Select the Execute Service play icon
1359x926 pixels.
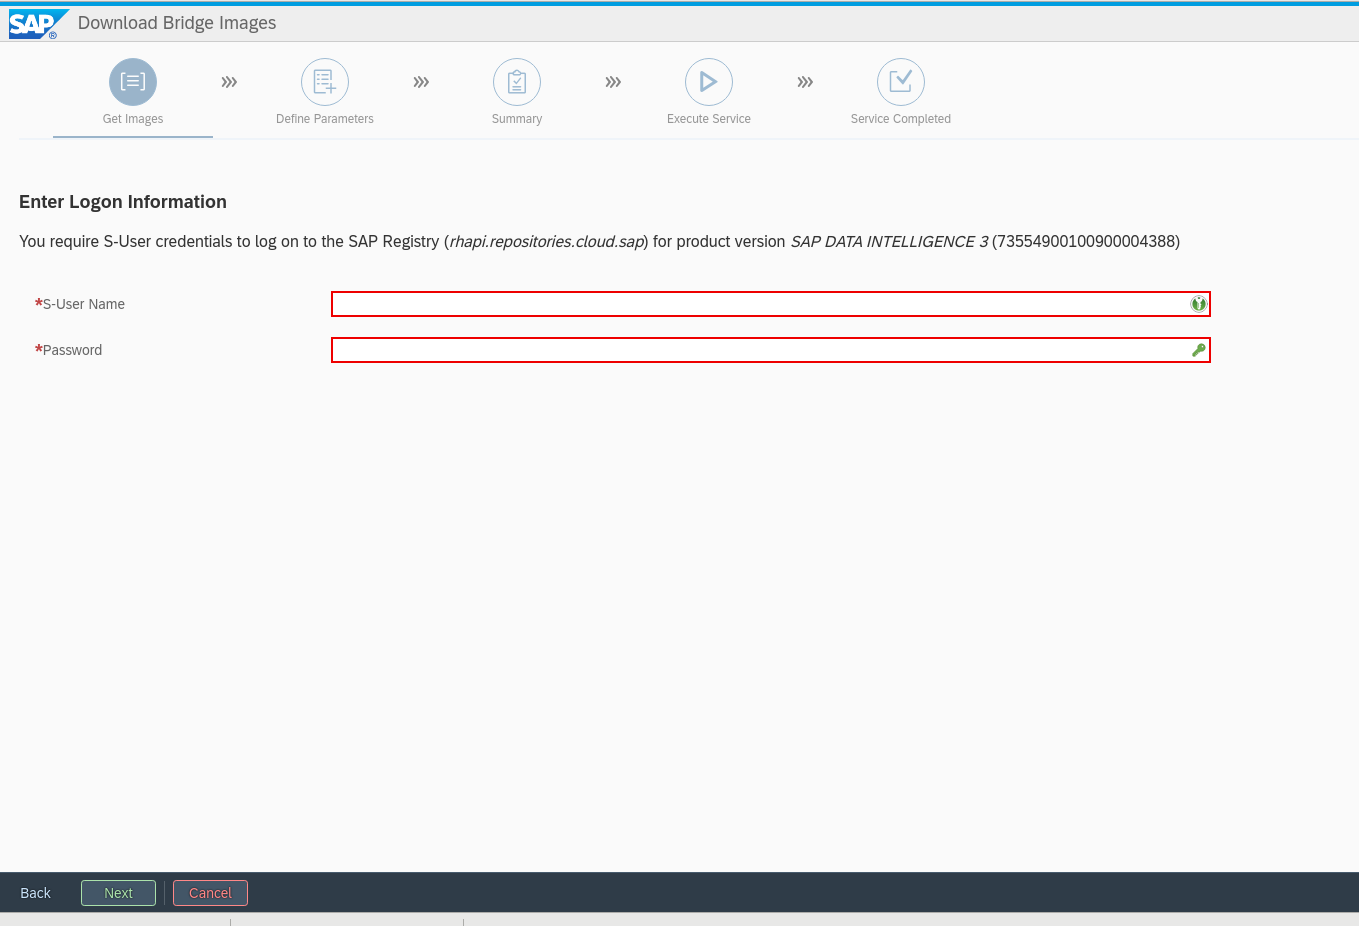709,82
